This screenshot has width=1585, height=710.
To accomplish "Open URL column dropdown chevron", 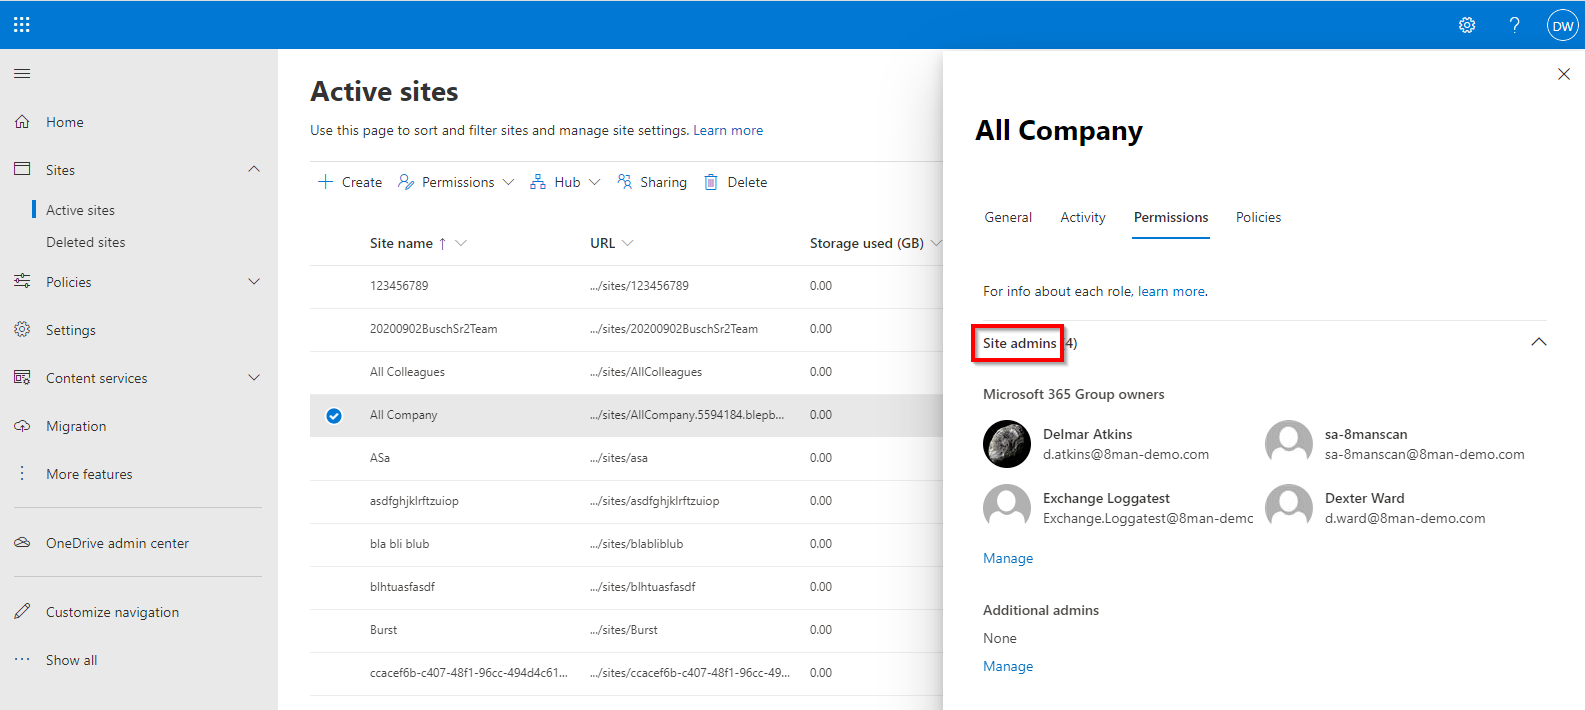I will tap(627, 243).
